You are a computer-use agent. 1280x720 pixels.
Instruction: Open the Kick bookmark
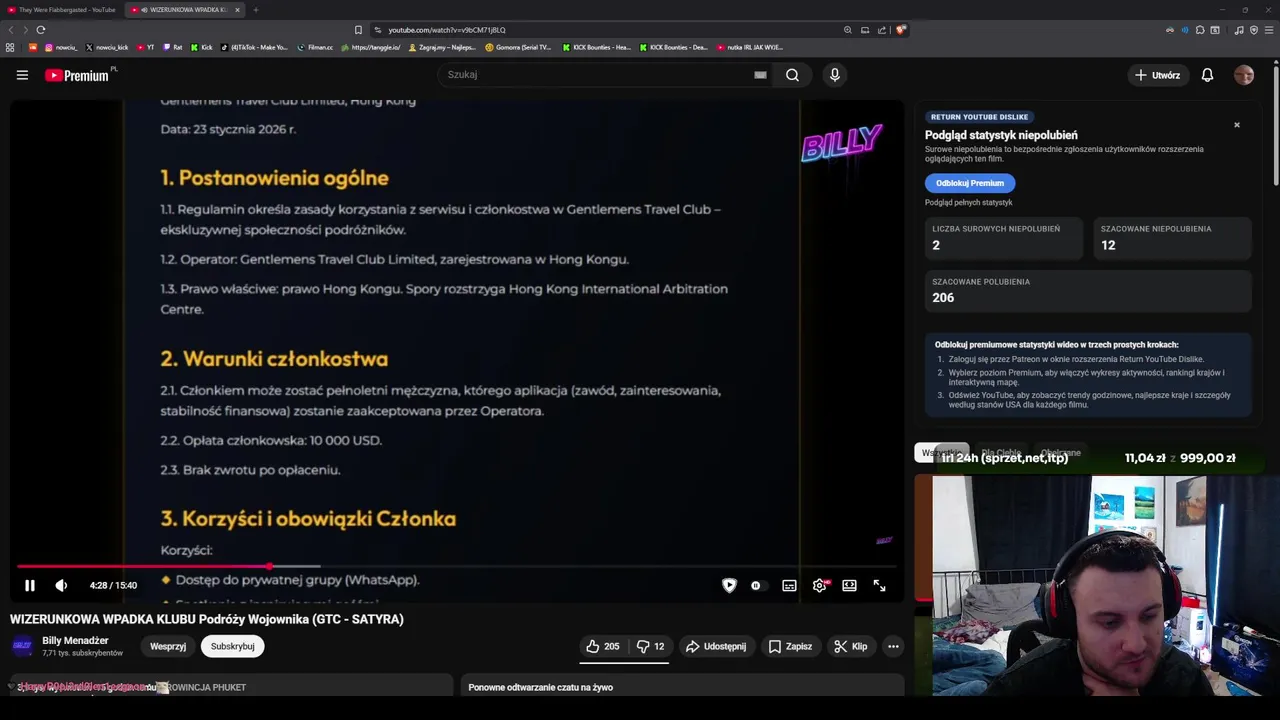point(201,47)
